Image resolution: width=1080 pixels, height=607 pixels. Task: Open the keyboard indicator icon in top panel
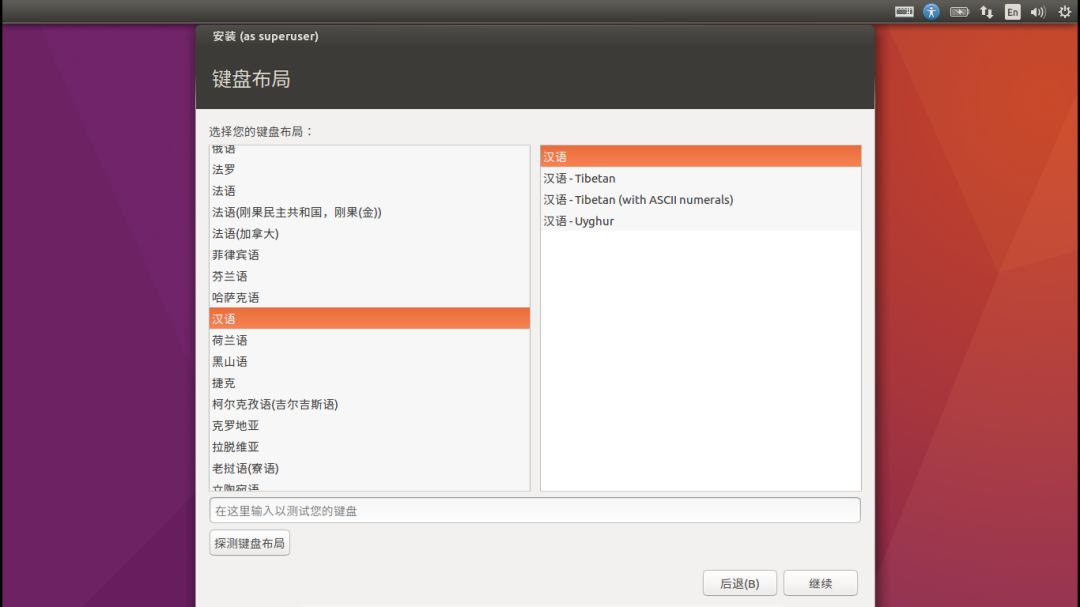(x=904, y=12)
